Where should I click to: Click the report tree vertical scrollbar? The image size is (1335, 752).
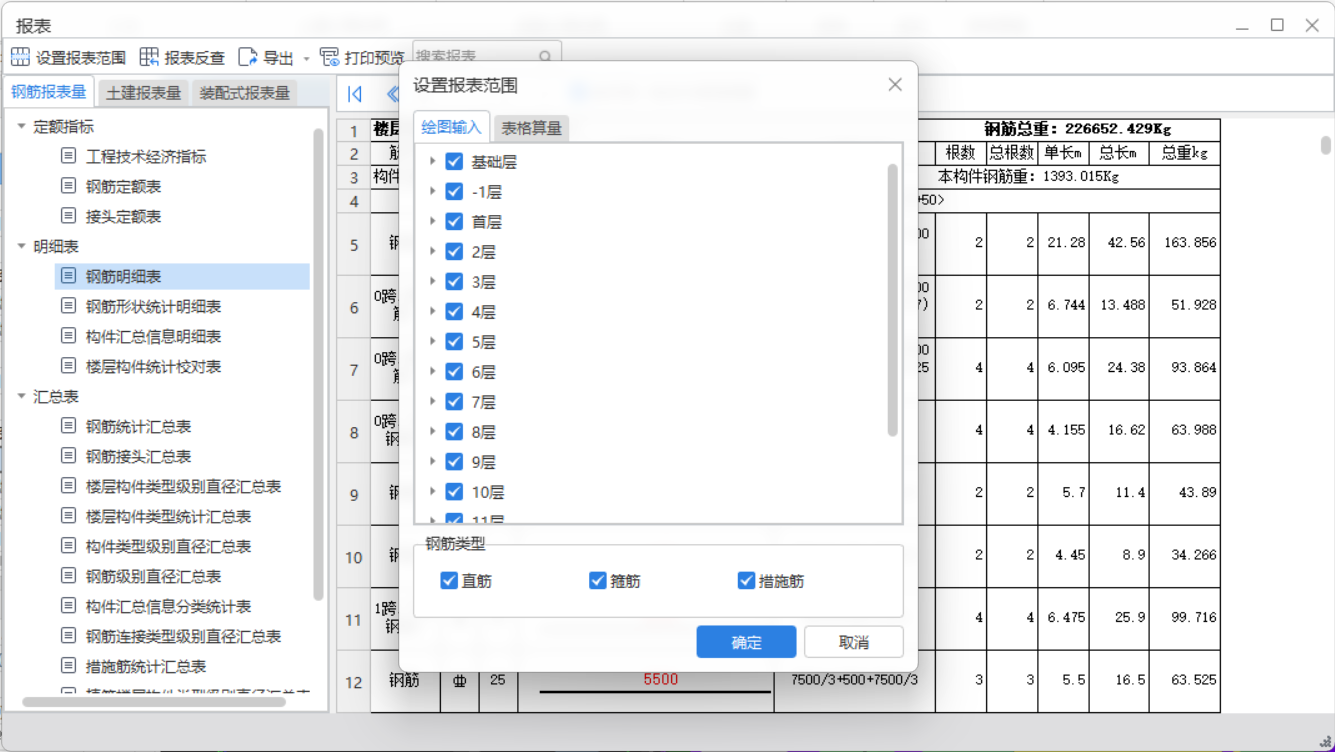(318, 365)
